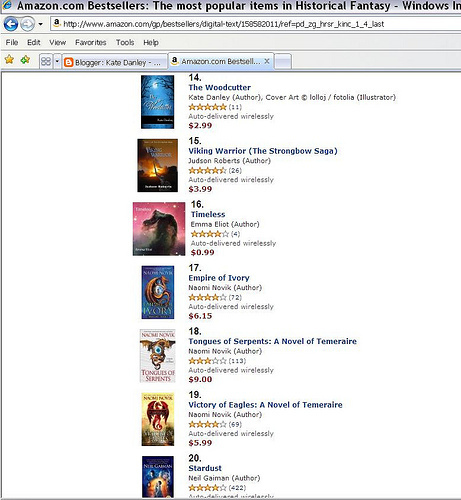Screen dimensions: 461x500
Task: Expand the tab list dropdown arrow
Action: pyautogui.click(x=57, y=62)
